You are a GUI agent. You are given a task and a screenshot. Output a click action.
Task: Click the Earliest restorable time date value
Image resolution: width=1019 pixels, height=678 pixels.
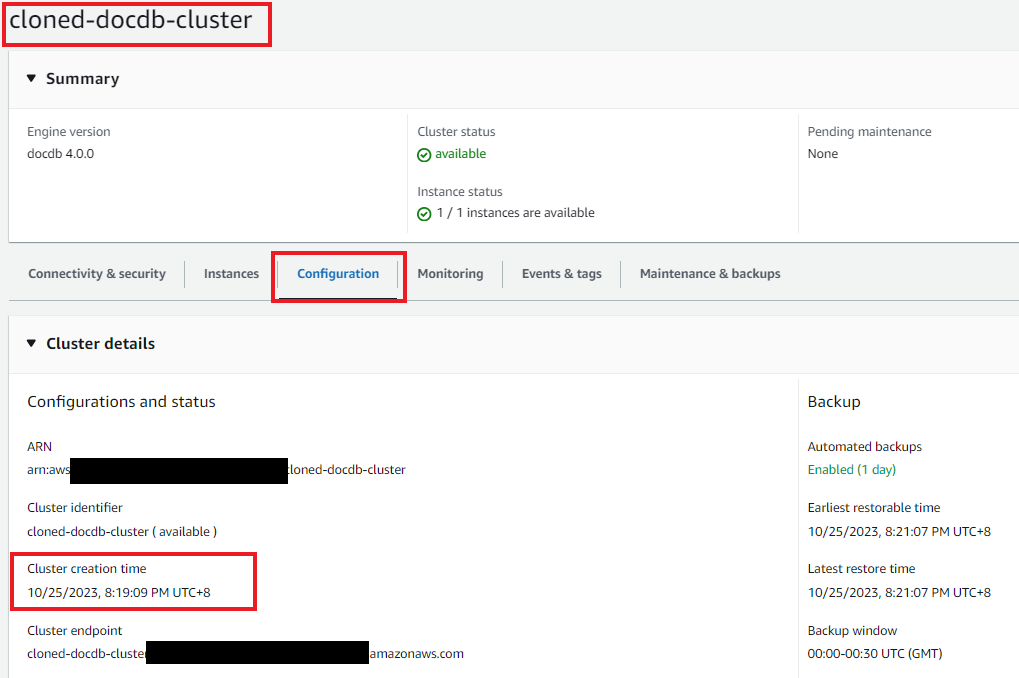pos(899,532)
